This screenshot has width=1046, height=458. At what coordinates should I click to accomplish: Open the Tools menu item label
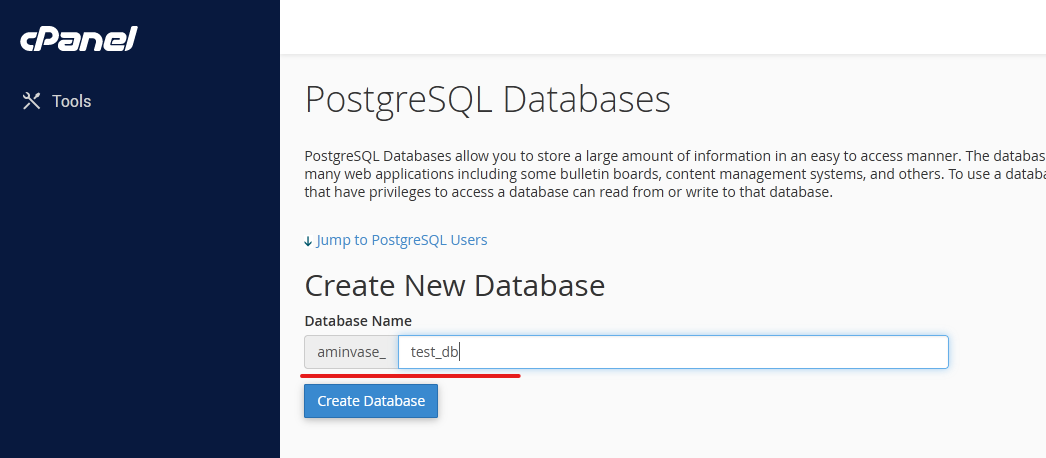(x=71, y=101)
